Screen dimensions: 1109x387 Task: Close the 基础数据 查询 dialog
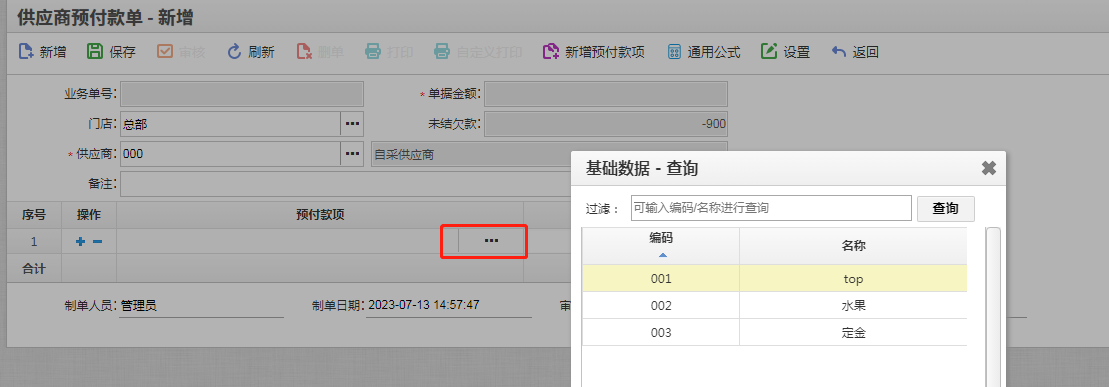[x=989, y=168]
